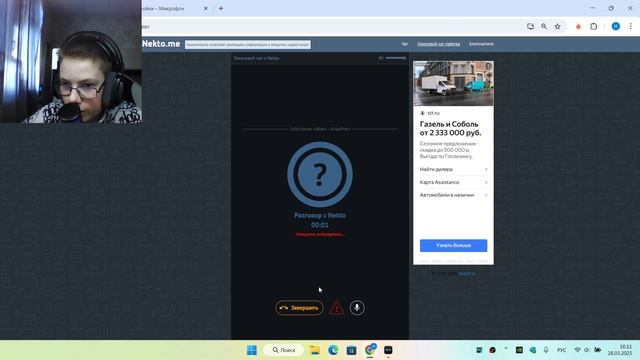The width and height of the screenshot is (640, 360).
Task: Open the battery status tray icon
Action: [598, 350]
